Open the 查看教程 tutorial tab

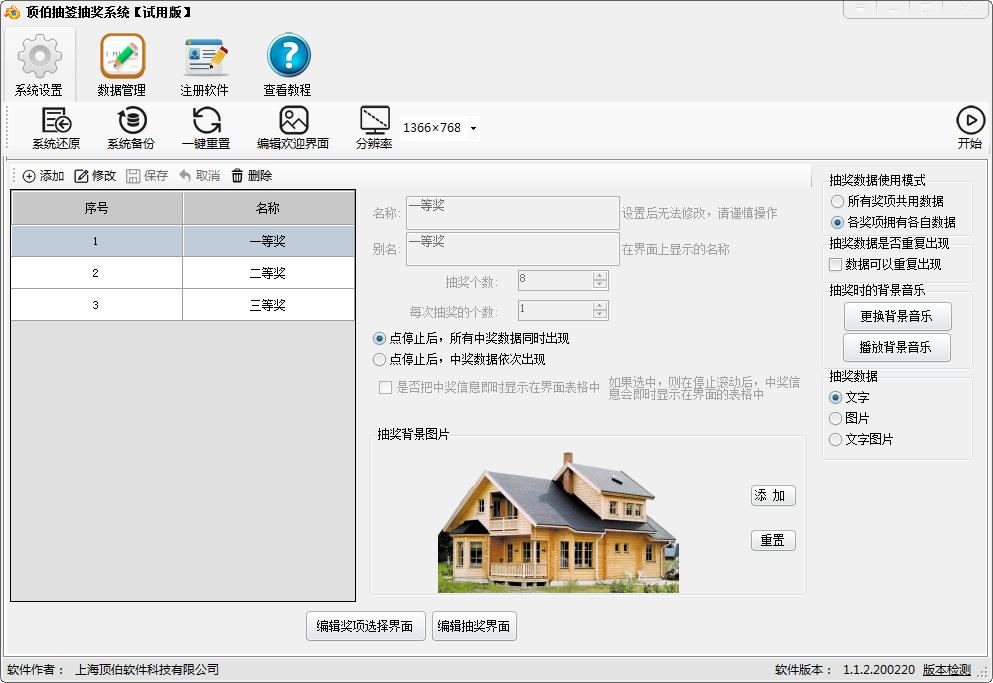tap(288, 66)
